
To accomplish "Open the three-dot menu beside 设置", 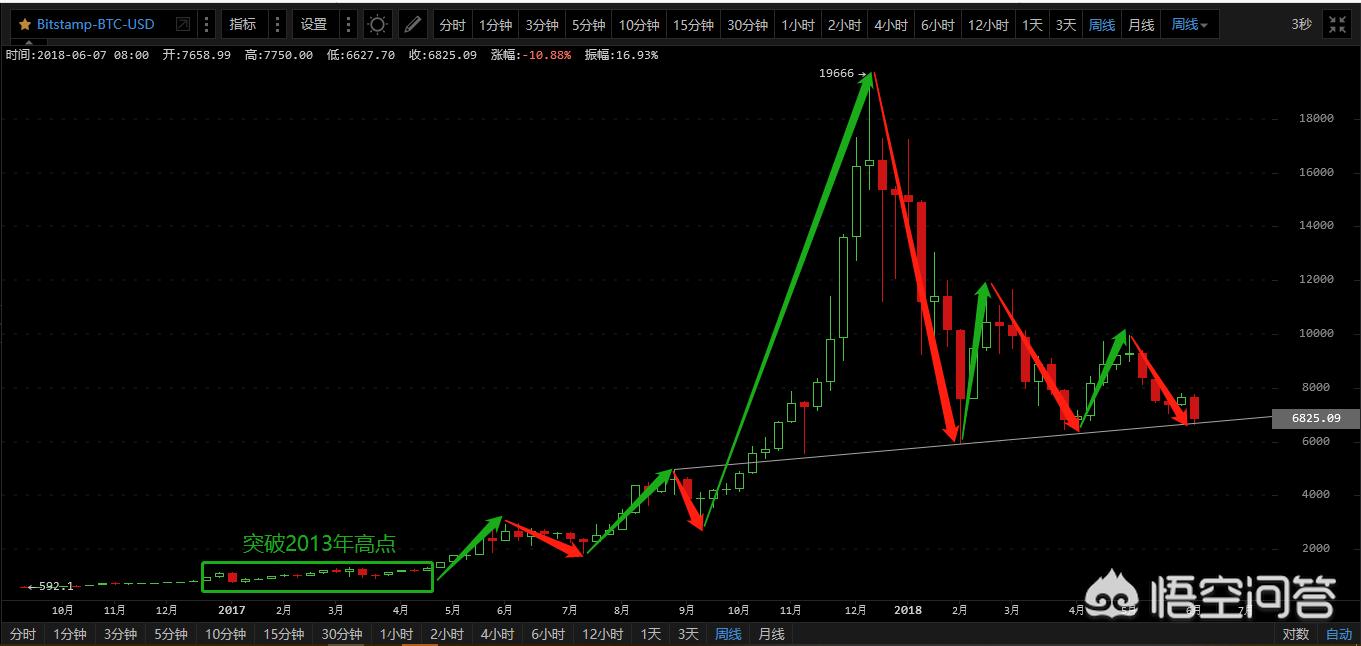I will [347, 24].
